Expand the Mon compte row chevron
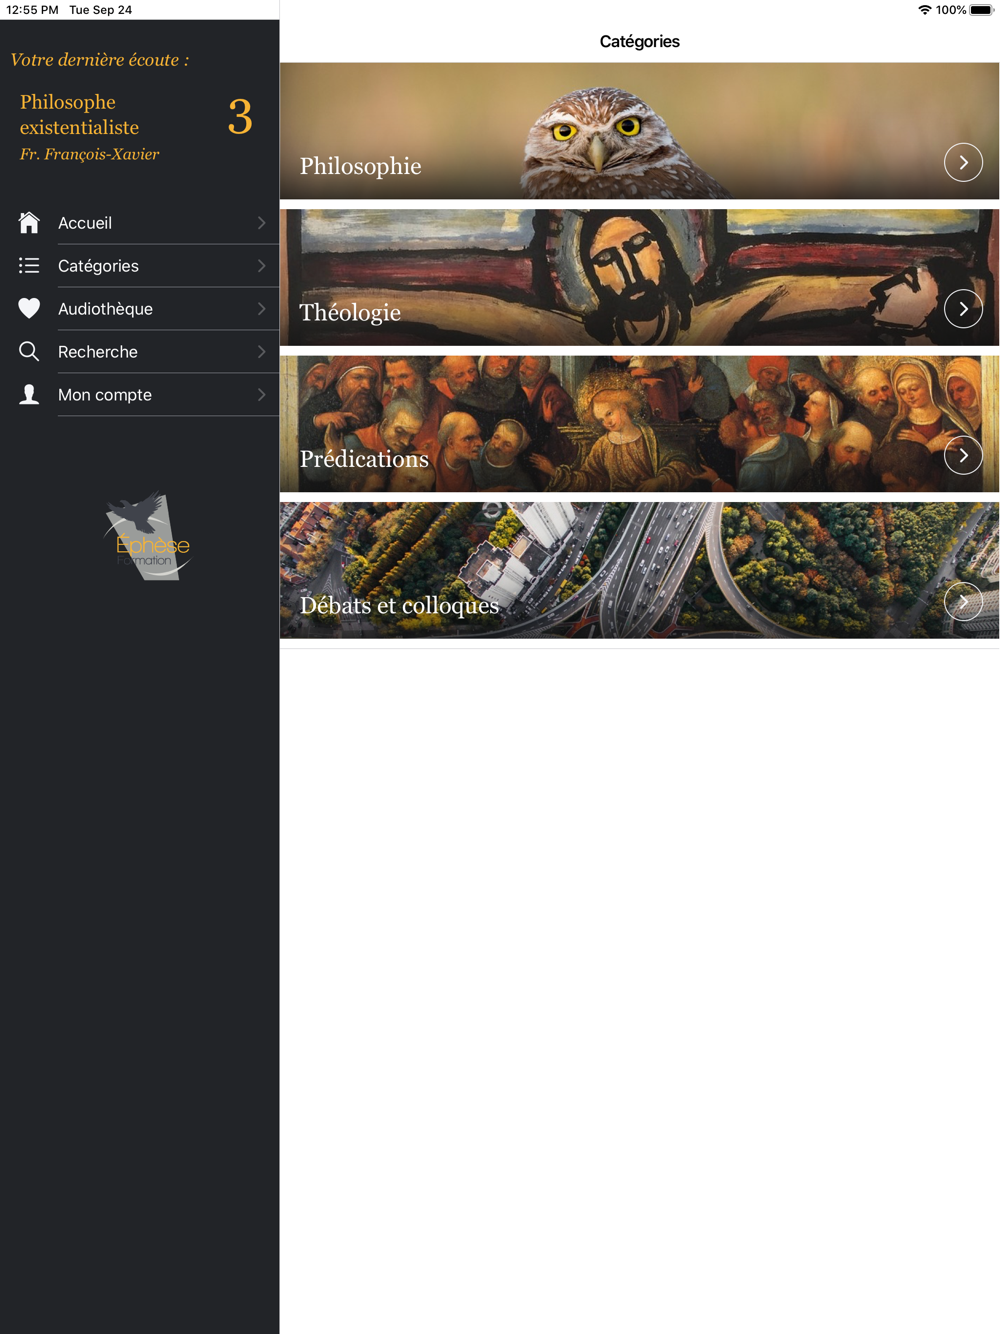1000x1334 pixels. tap(261, 395)
